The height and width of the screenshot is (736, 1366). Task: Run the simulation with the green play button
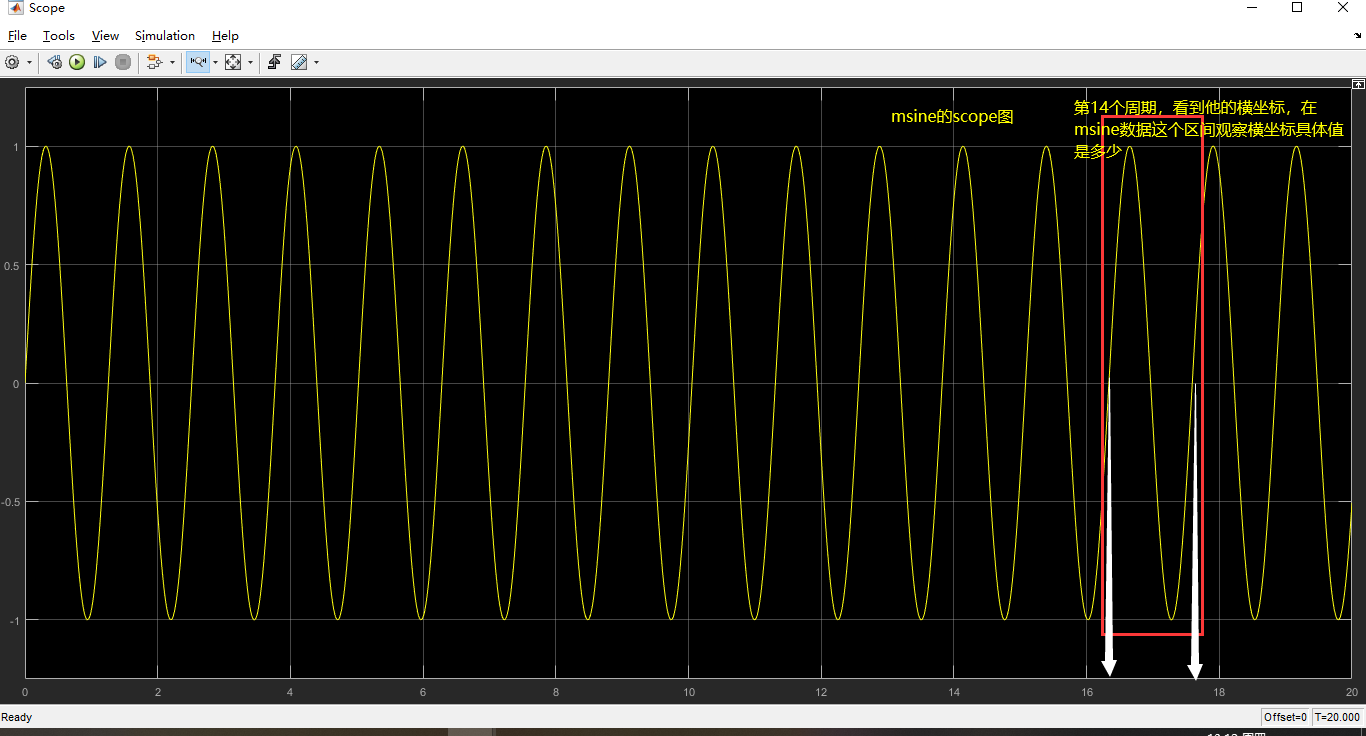pos(77,62)
